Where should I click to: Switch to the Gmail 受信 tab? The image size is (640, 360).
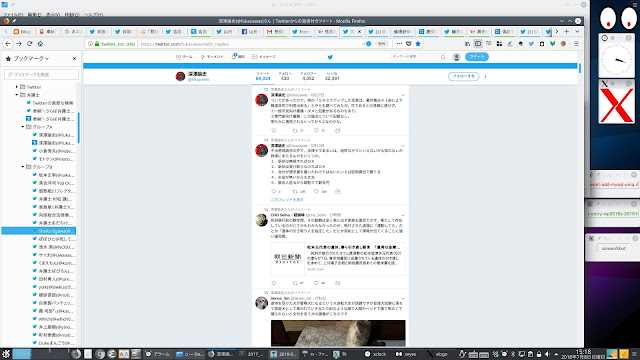coord(277,31)
